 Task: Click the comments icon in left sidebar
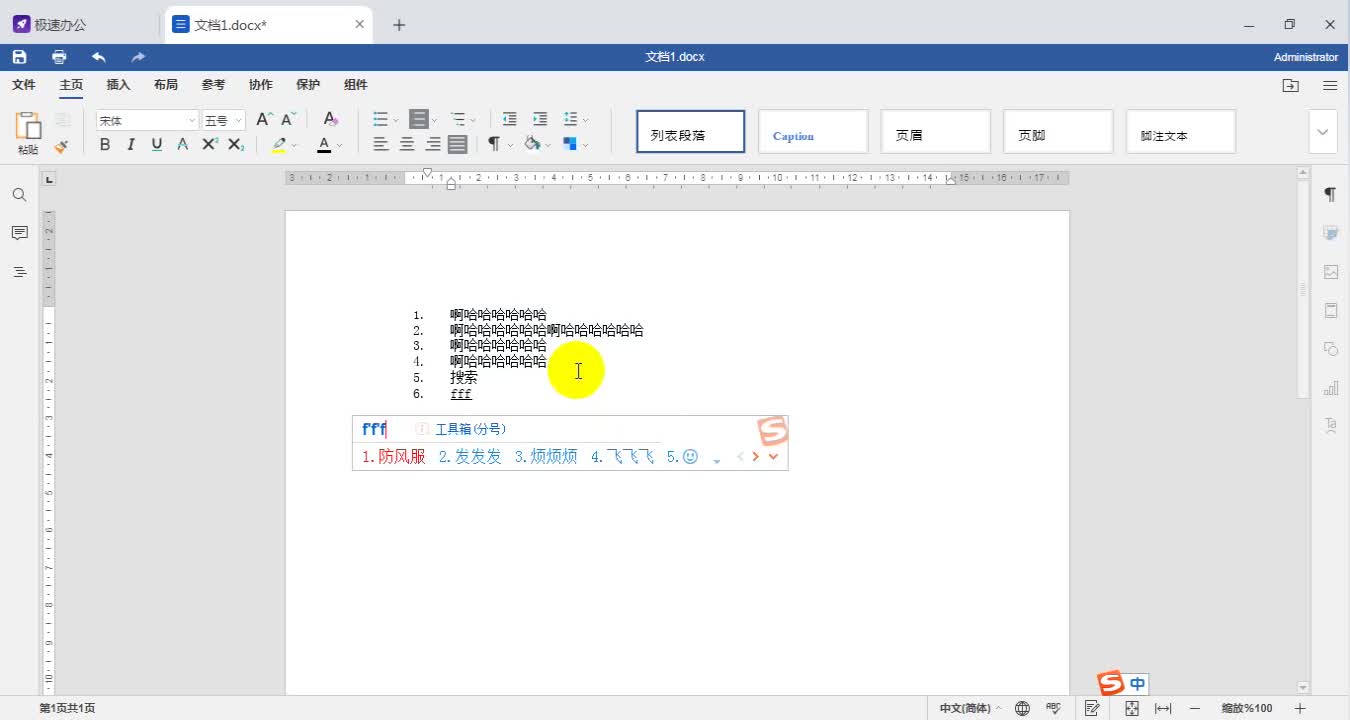pos(19,233)
